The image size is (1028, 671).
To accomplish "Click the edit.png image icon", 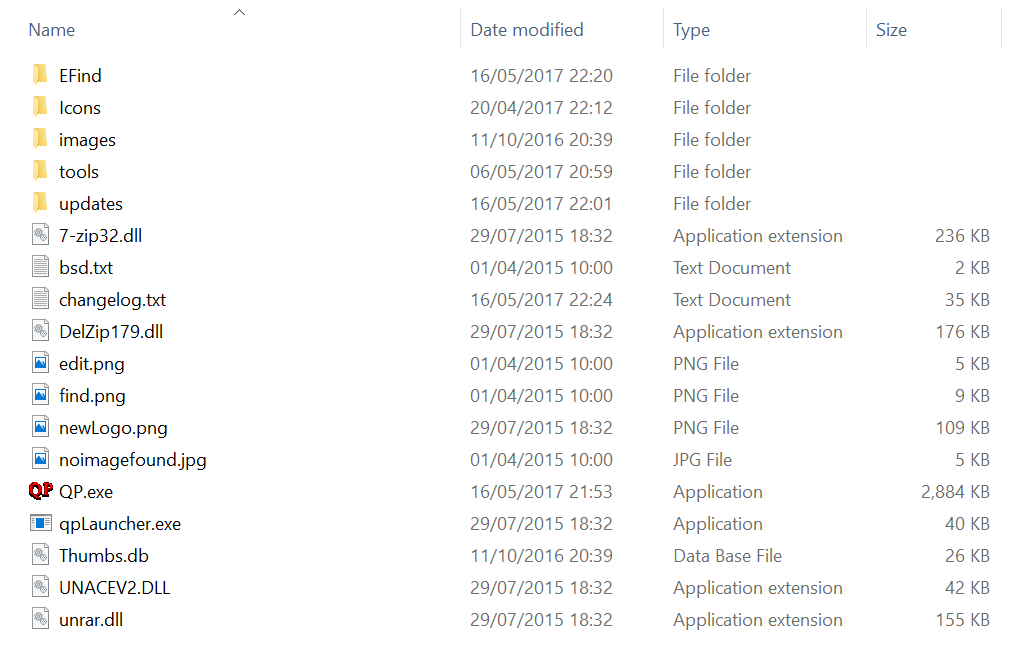I will click(40, 363).
